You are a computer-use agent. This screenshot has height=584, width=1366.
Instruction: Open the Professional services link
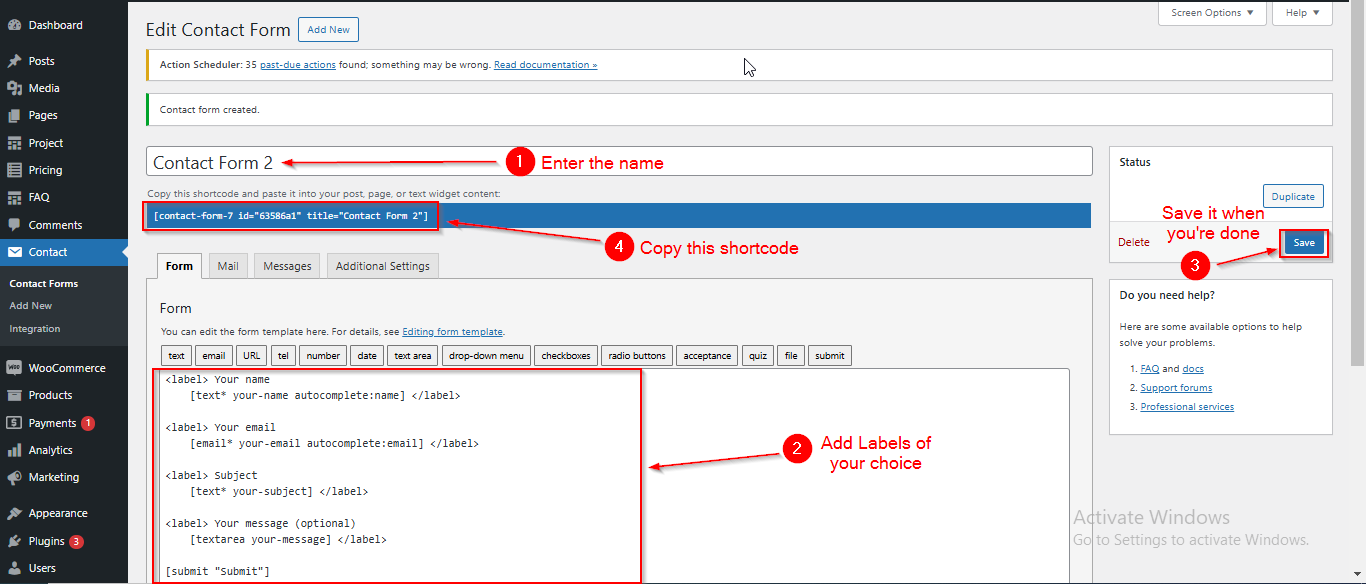[1187, 407]
